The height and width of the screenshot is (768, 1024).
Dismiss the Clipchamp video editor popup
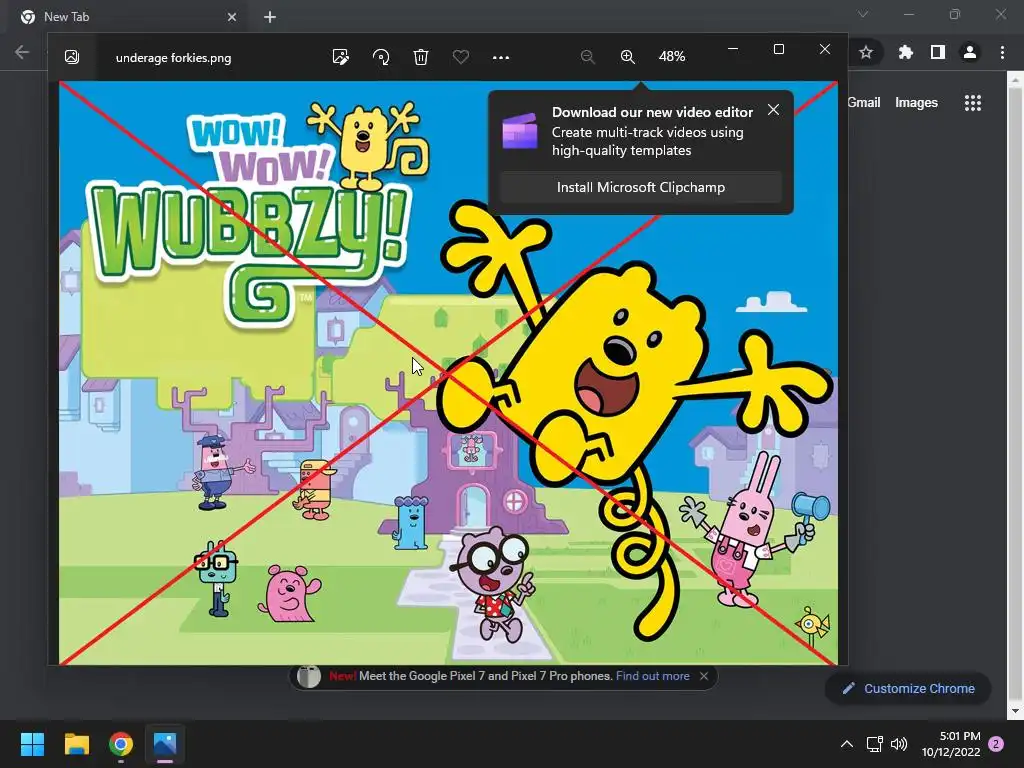click(773, 110)
